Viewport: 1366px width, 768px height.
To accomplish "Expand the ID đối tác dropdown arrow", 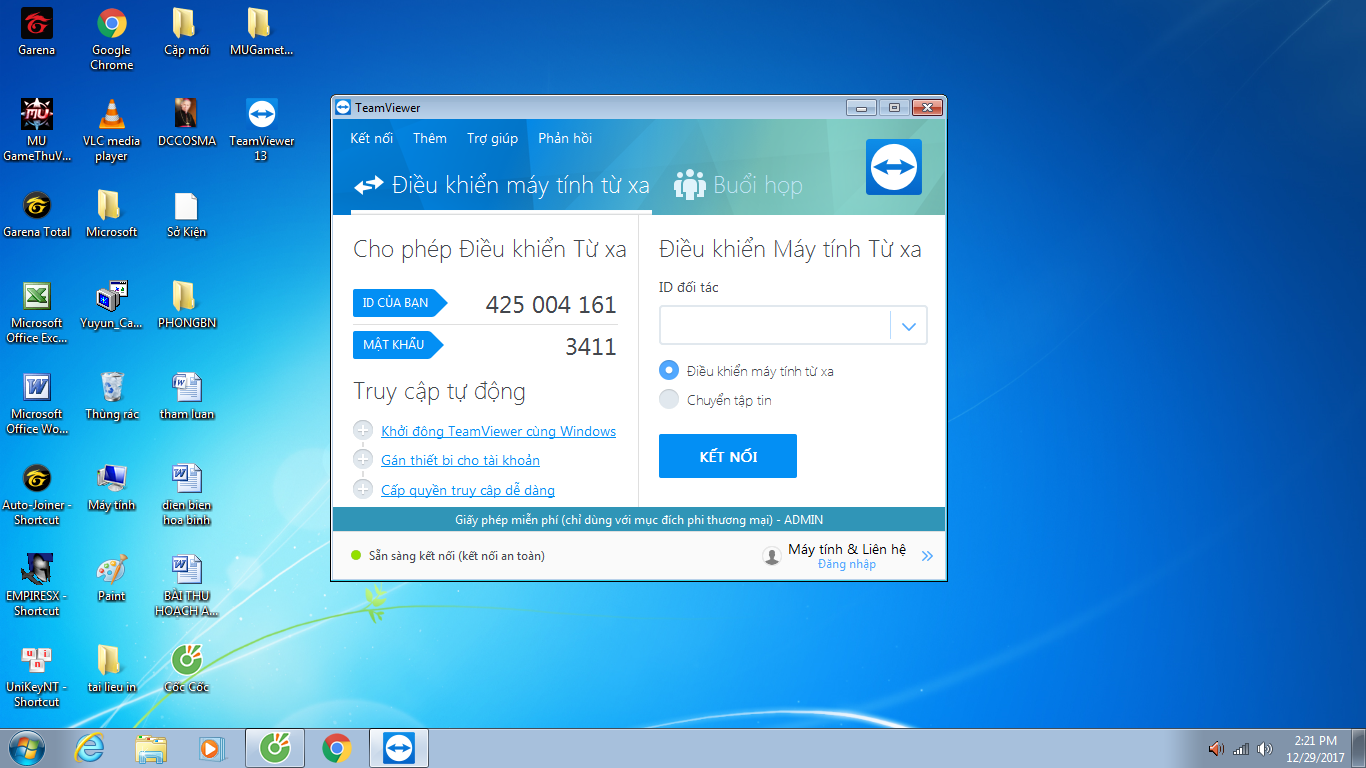I will pyautogui.click(x=909, y=326).
